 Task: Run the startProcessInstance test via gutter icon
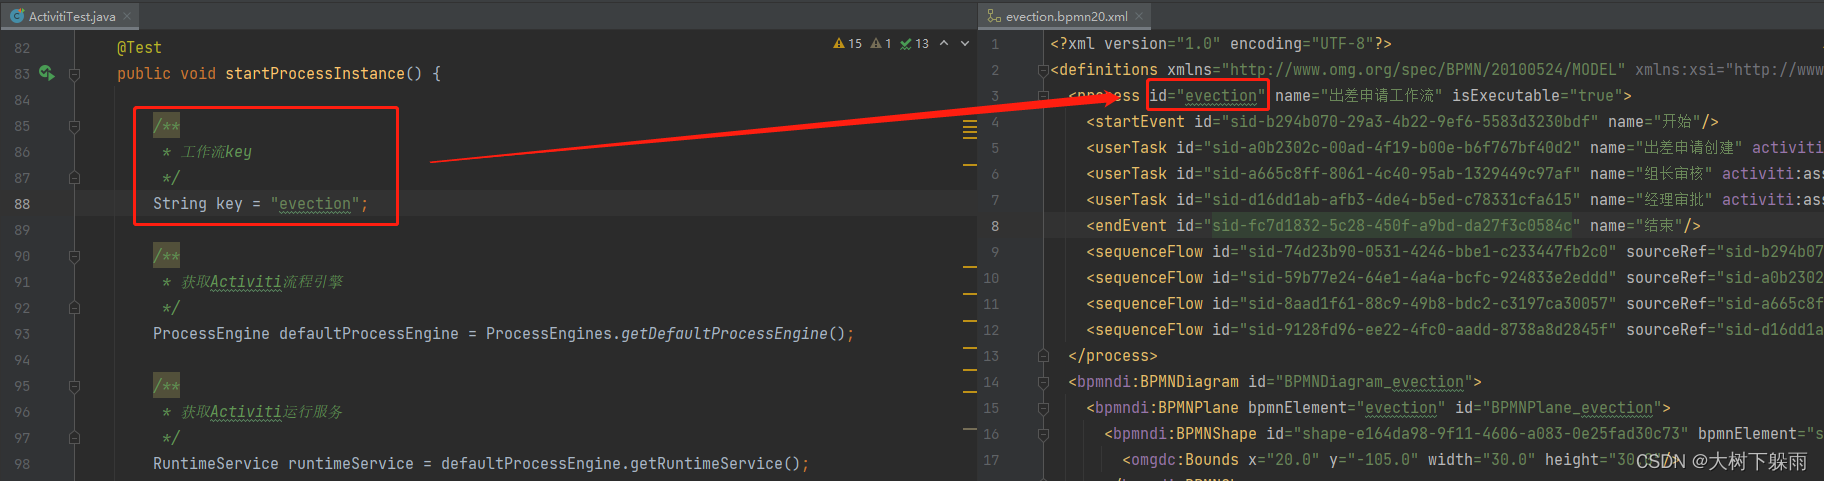point(46,73)
